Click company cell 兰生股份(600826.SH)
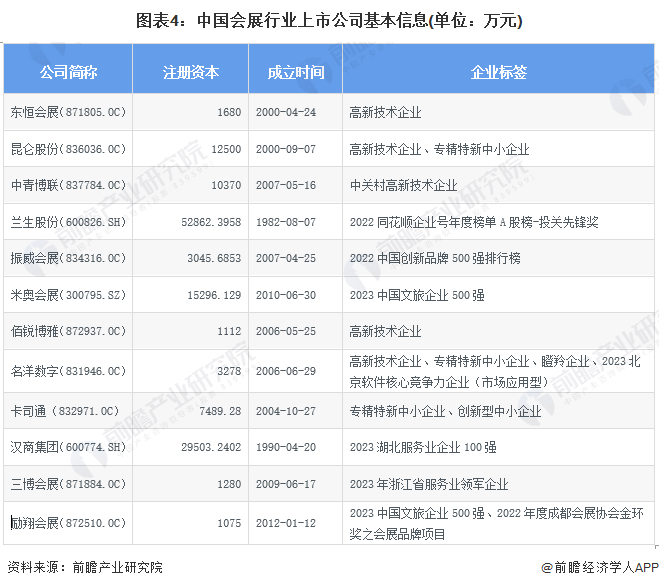Screen dimensions: 659x588 point(68,222)
